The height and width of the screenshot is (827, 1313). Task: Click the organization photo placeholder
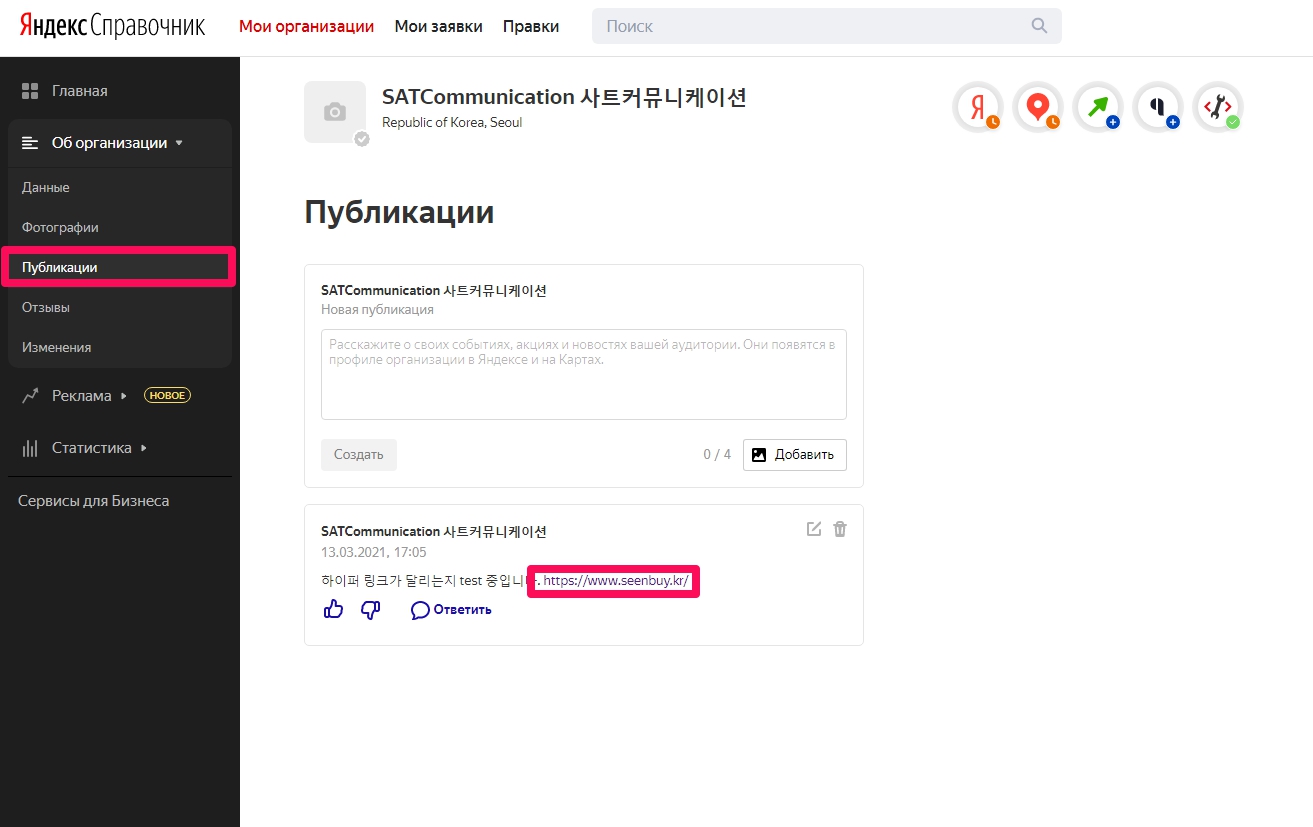pos(335,112)
